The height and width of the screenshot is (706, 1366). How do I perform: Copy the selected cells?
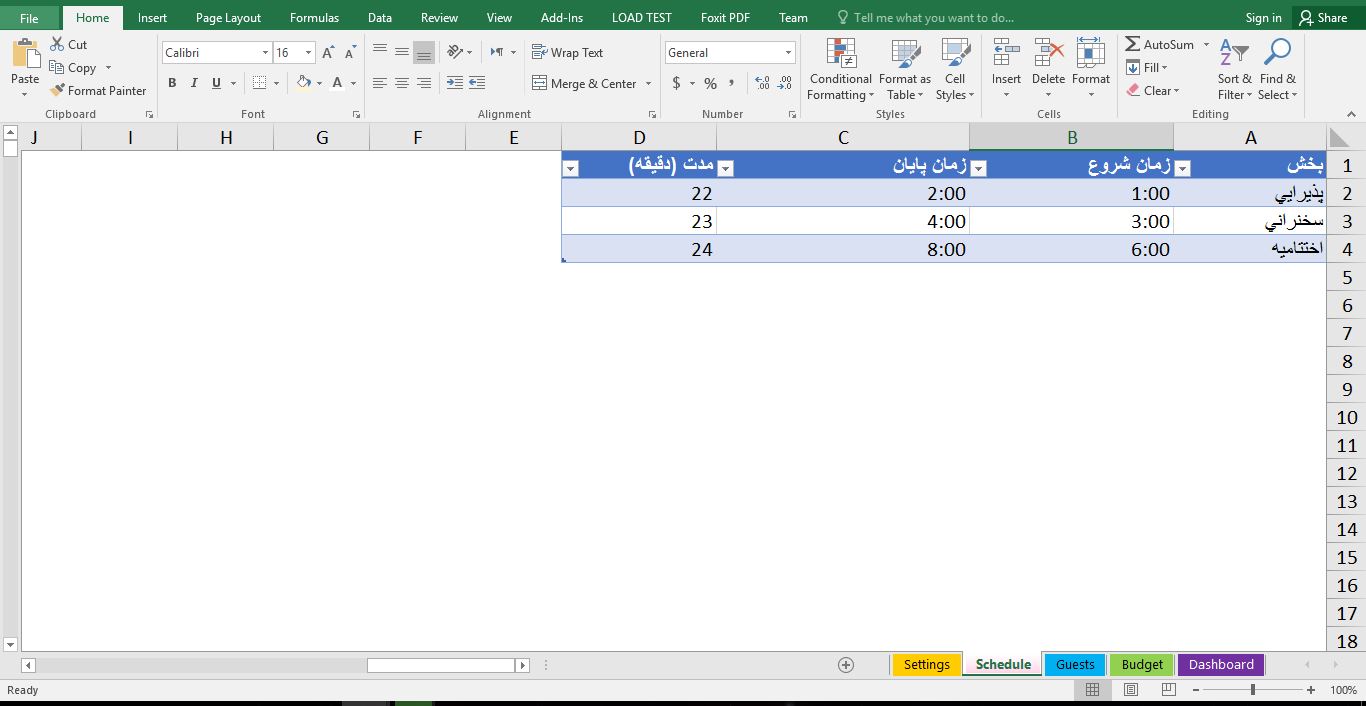tap(73, 68)
